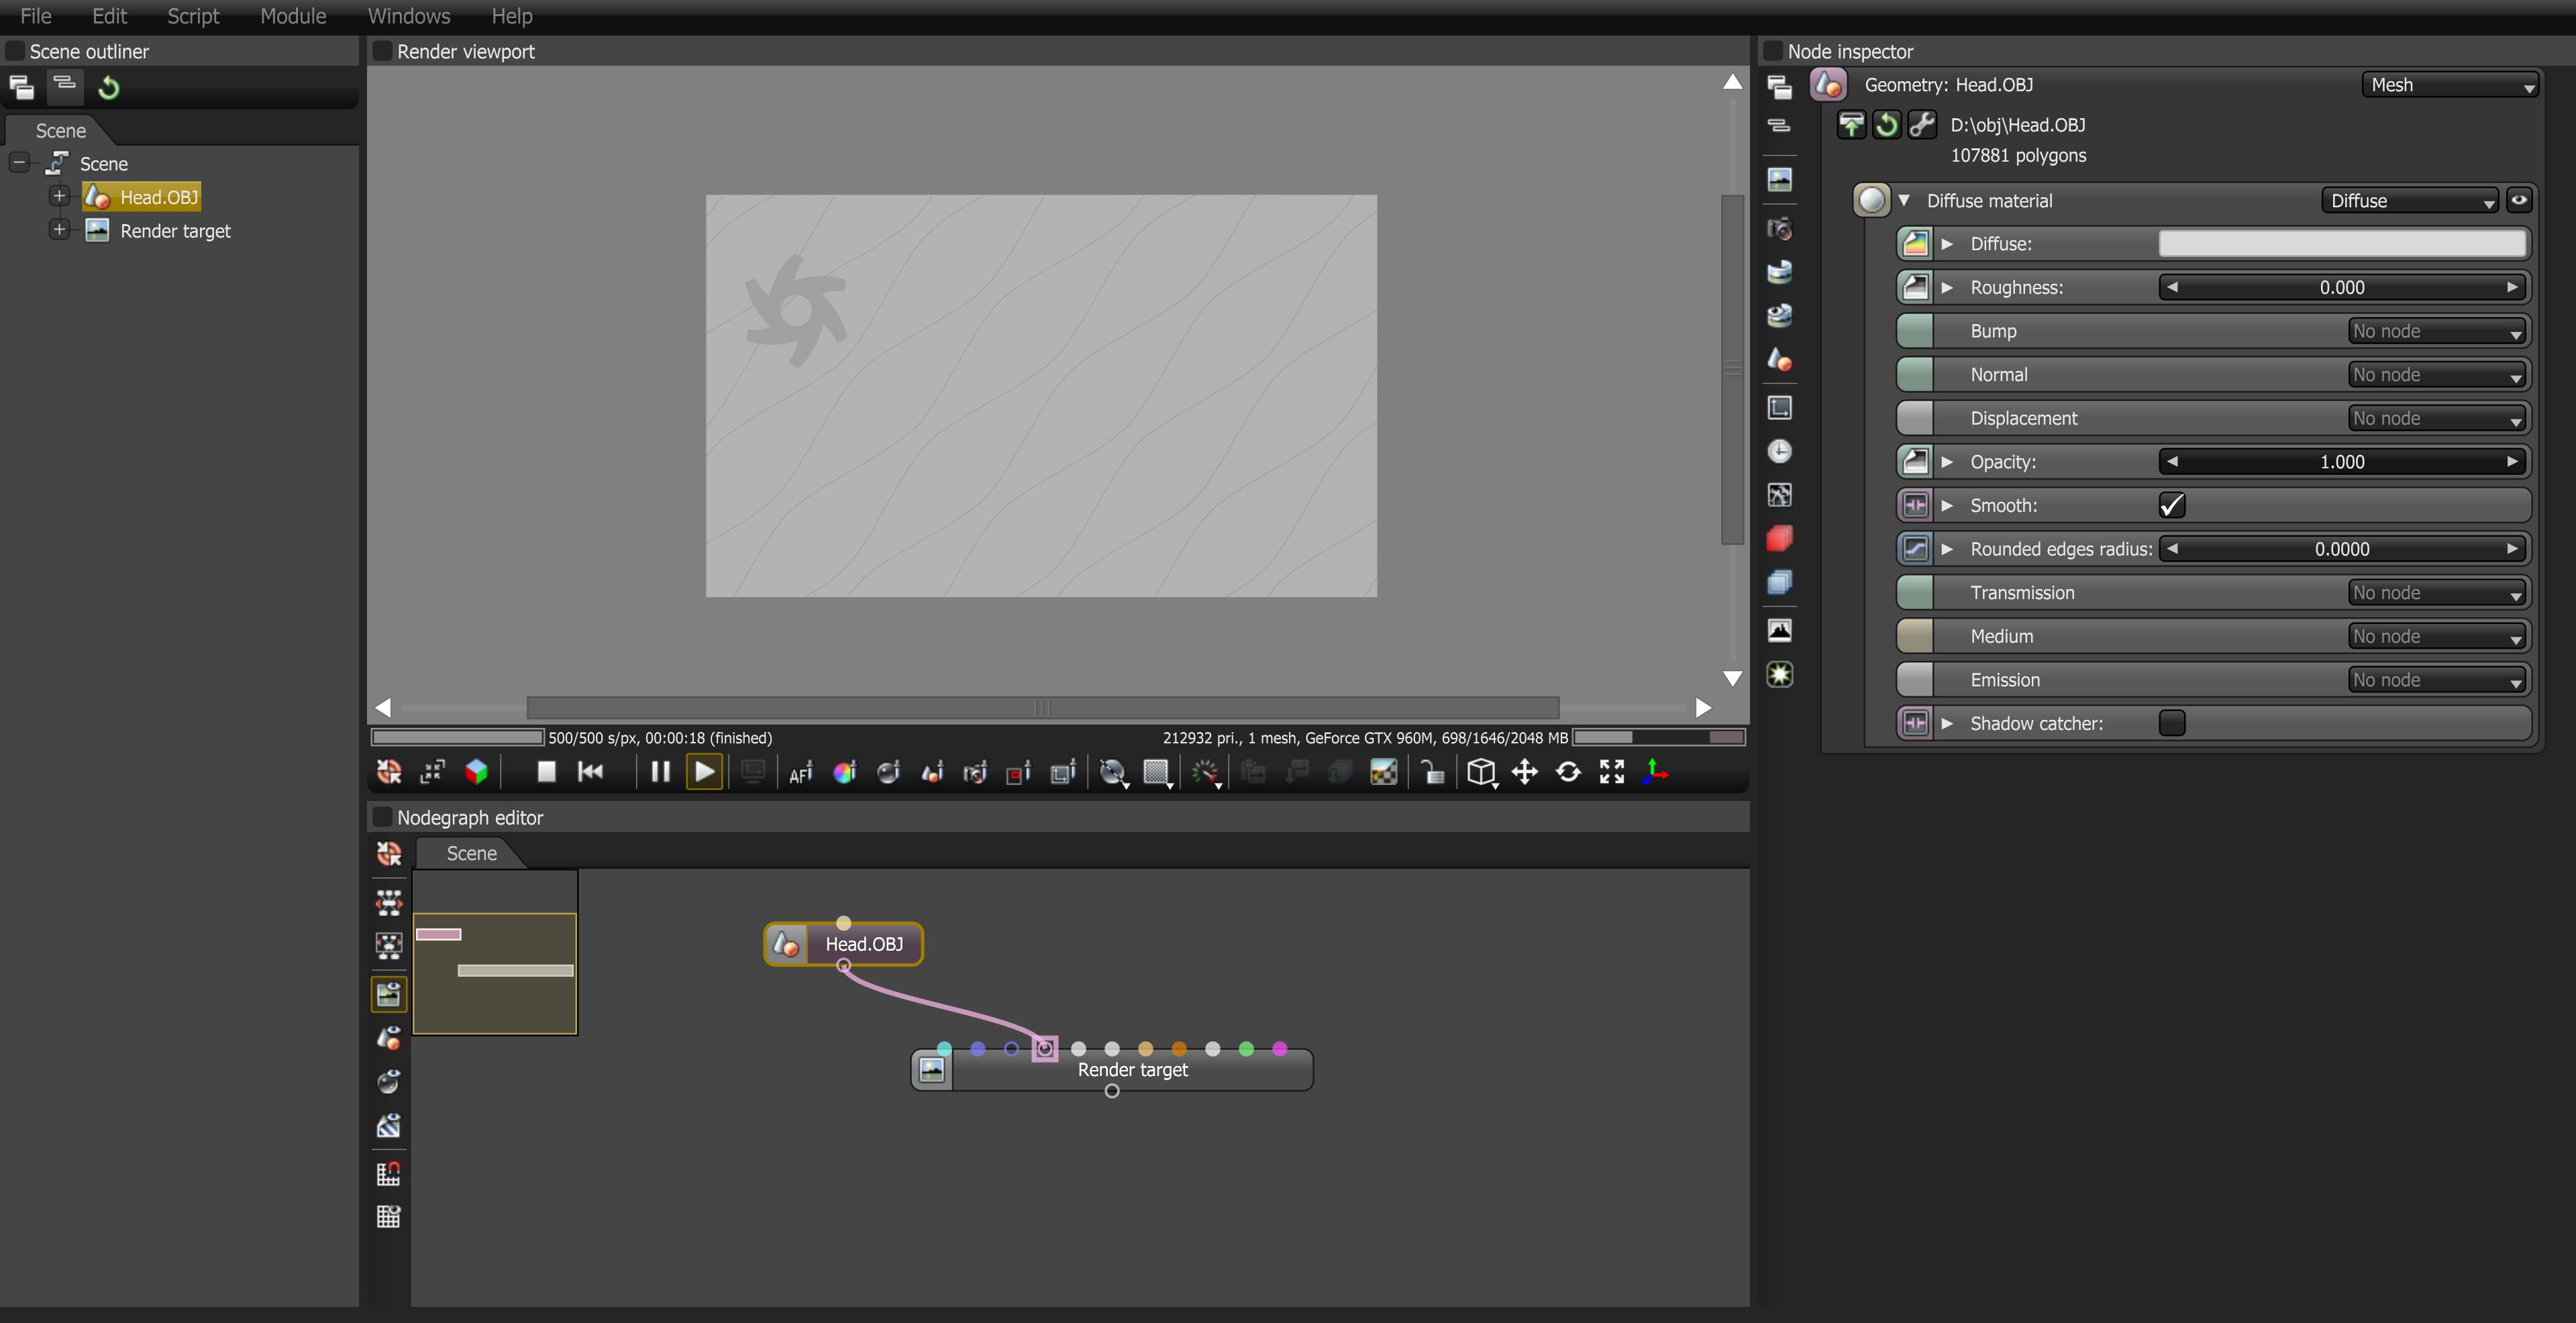
Task: Stop the render with the square button
Action: 546,772
